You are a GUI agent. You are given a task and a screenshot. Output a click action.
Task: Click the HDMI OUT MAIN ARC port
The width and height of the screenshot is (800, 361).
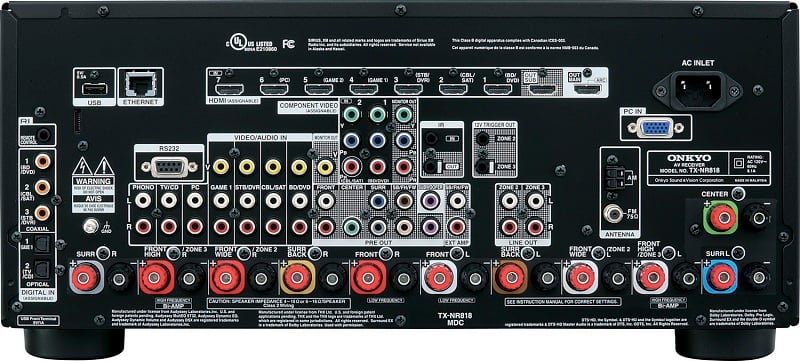pyautogui.click(x=588, y=90)
